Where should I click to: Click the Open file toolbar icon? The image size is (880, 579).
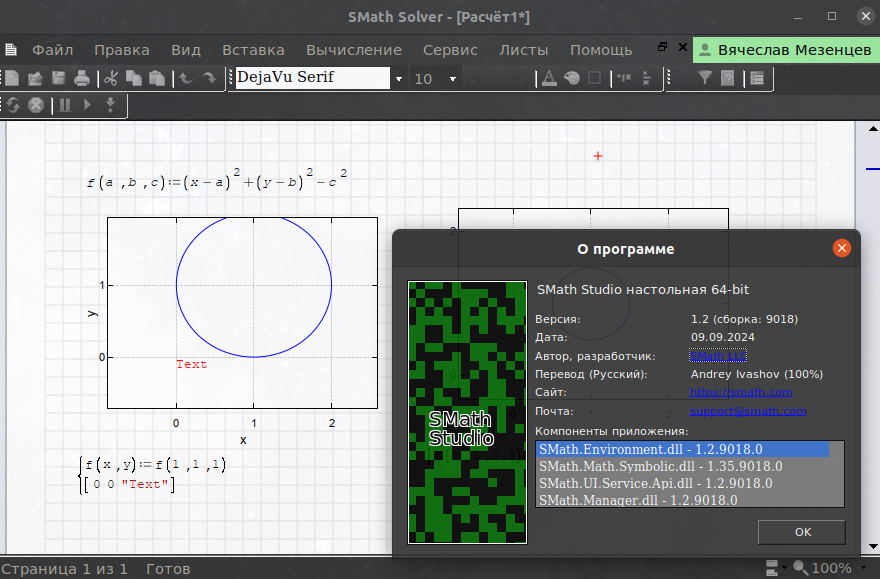pyautogui.click(x=35, y=78)
